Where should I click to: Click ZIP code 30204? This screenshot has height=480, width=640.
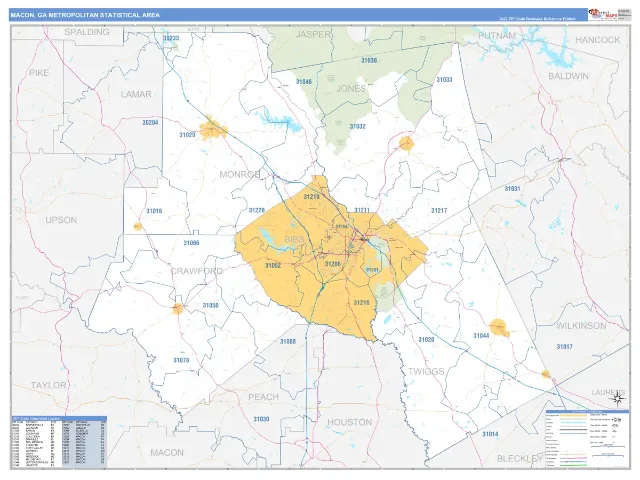150,122
